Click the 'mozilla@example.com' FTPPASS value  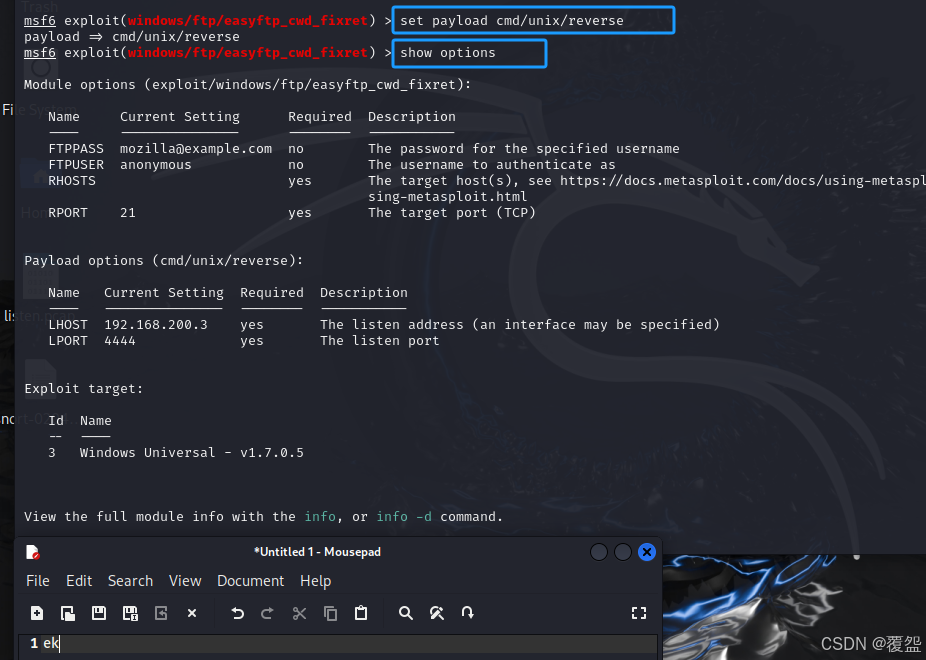(196, 149)
